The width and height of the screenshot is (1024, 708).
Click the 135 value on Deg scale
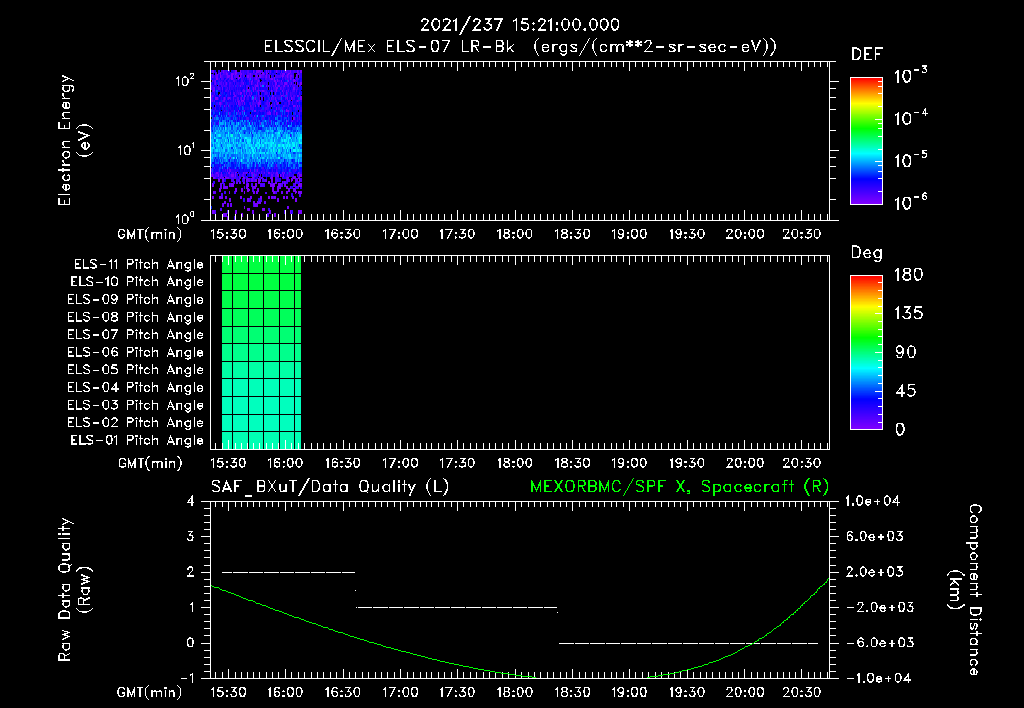(908, 313)
